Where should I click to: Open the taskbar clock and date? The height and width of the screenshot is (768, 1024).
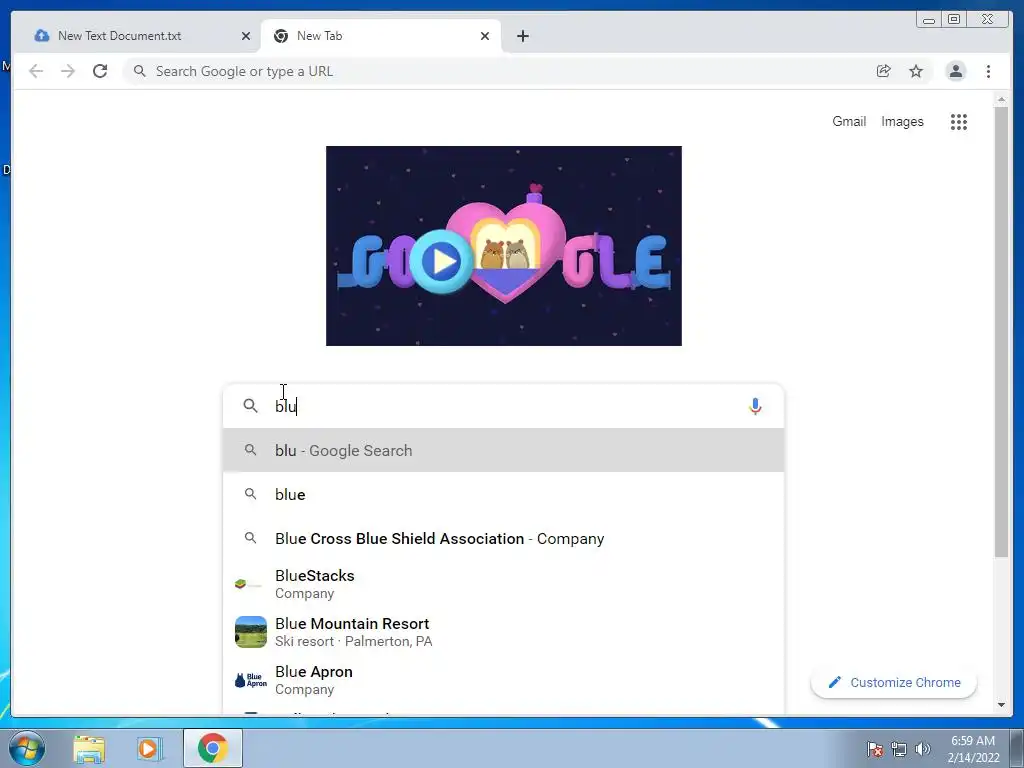tap(973, 748)
